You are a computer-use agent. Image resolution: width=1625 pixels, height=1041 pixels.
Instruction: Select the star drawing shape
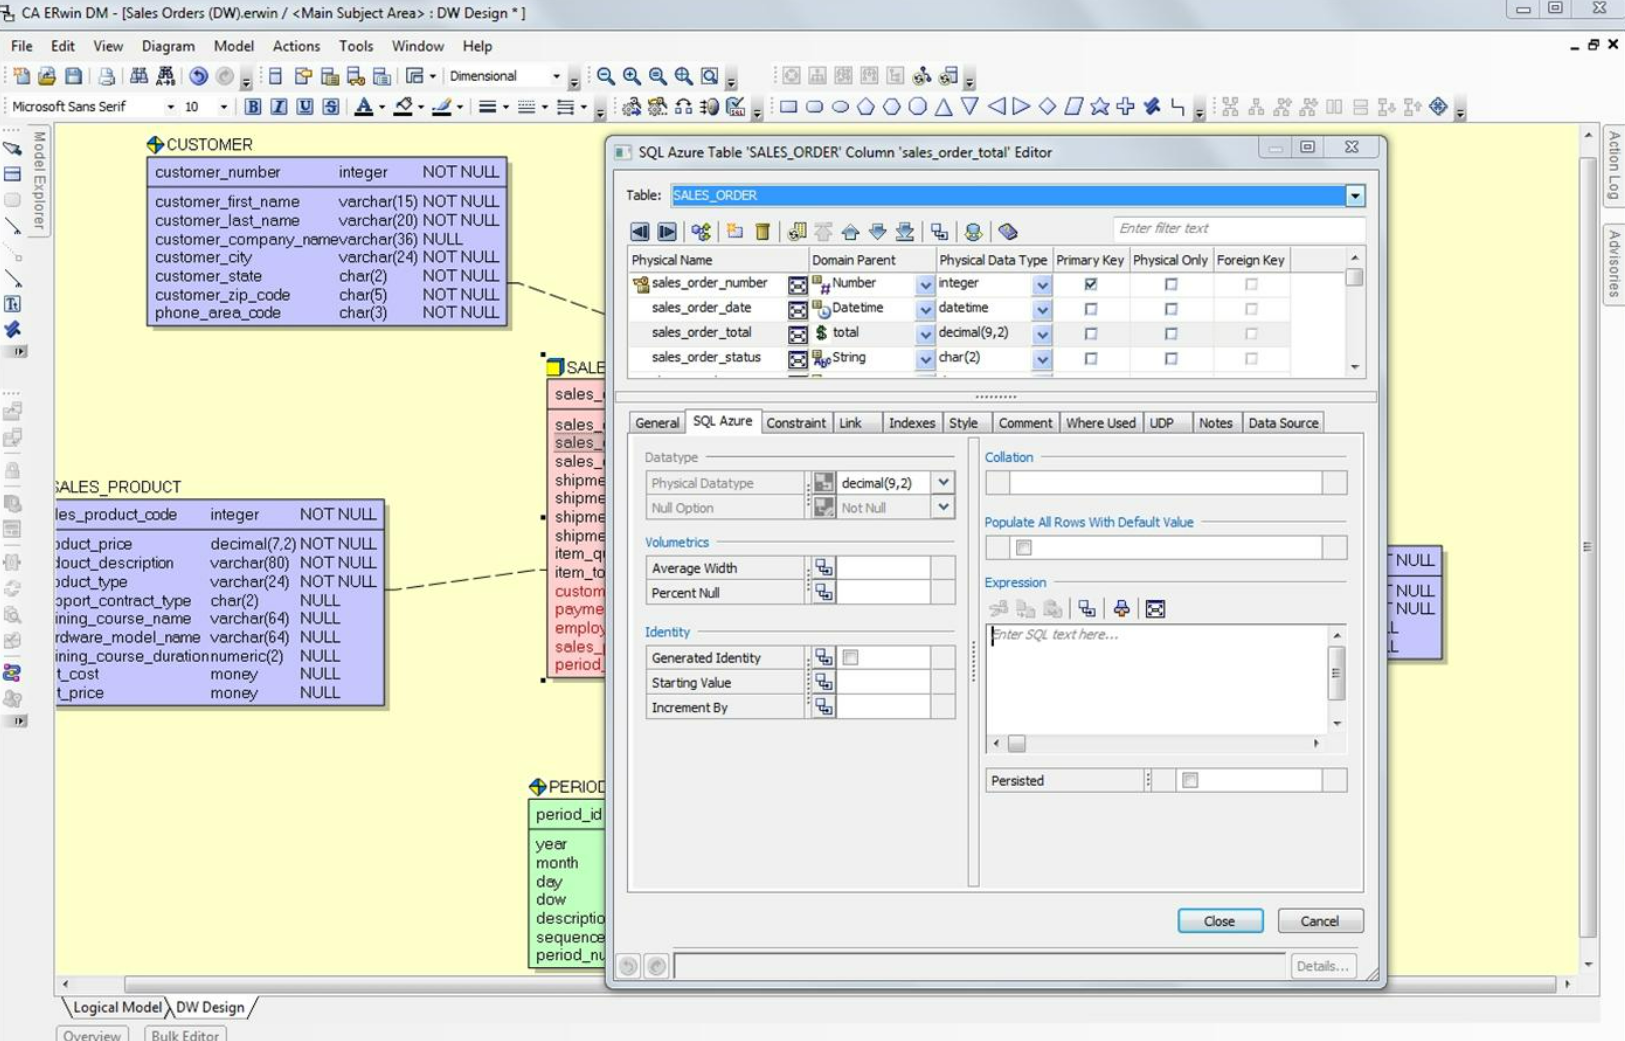[1100, 106]
